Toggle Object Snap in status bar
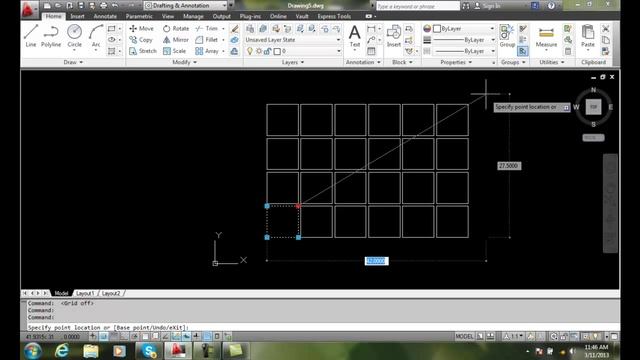This screenshot has height=360, width=640. point(145,336)
